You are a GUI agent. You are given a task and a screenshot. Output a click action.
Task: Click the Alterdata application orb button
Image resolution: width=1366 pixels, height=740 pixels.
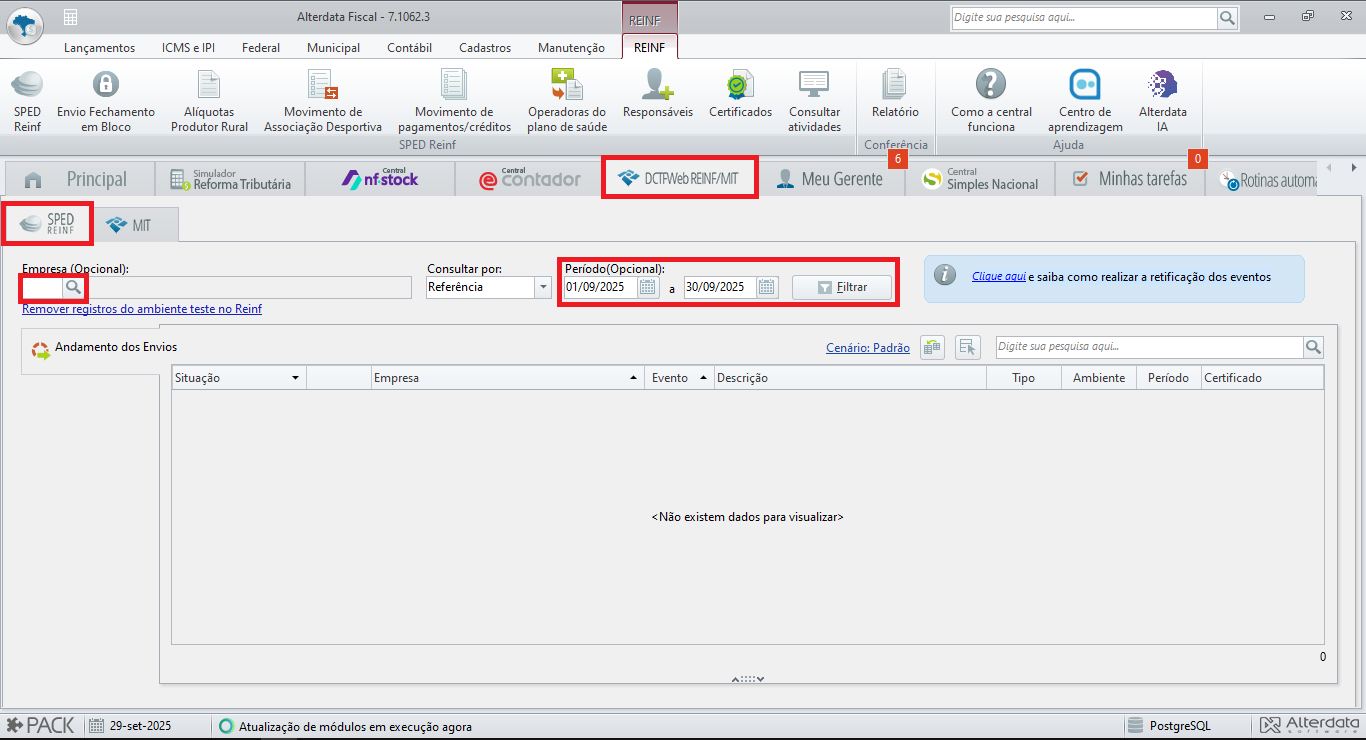point(25,24)
